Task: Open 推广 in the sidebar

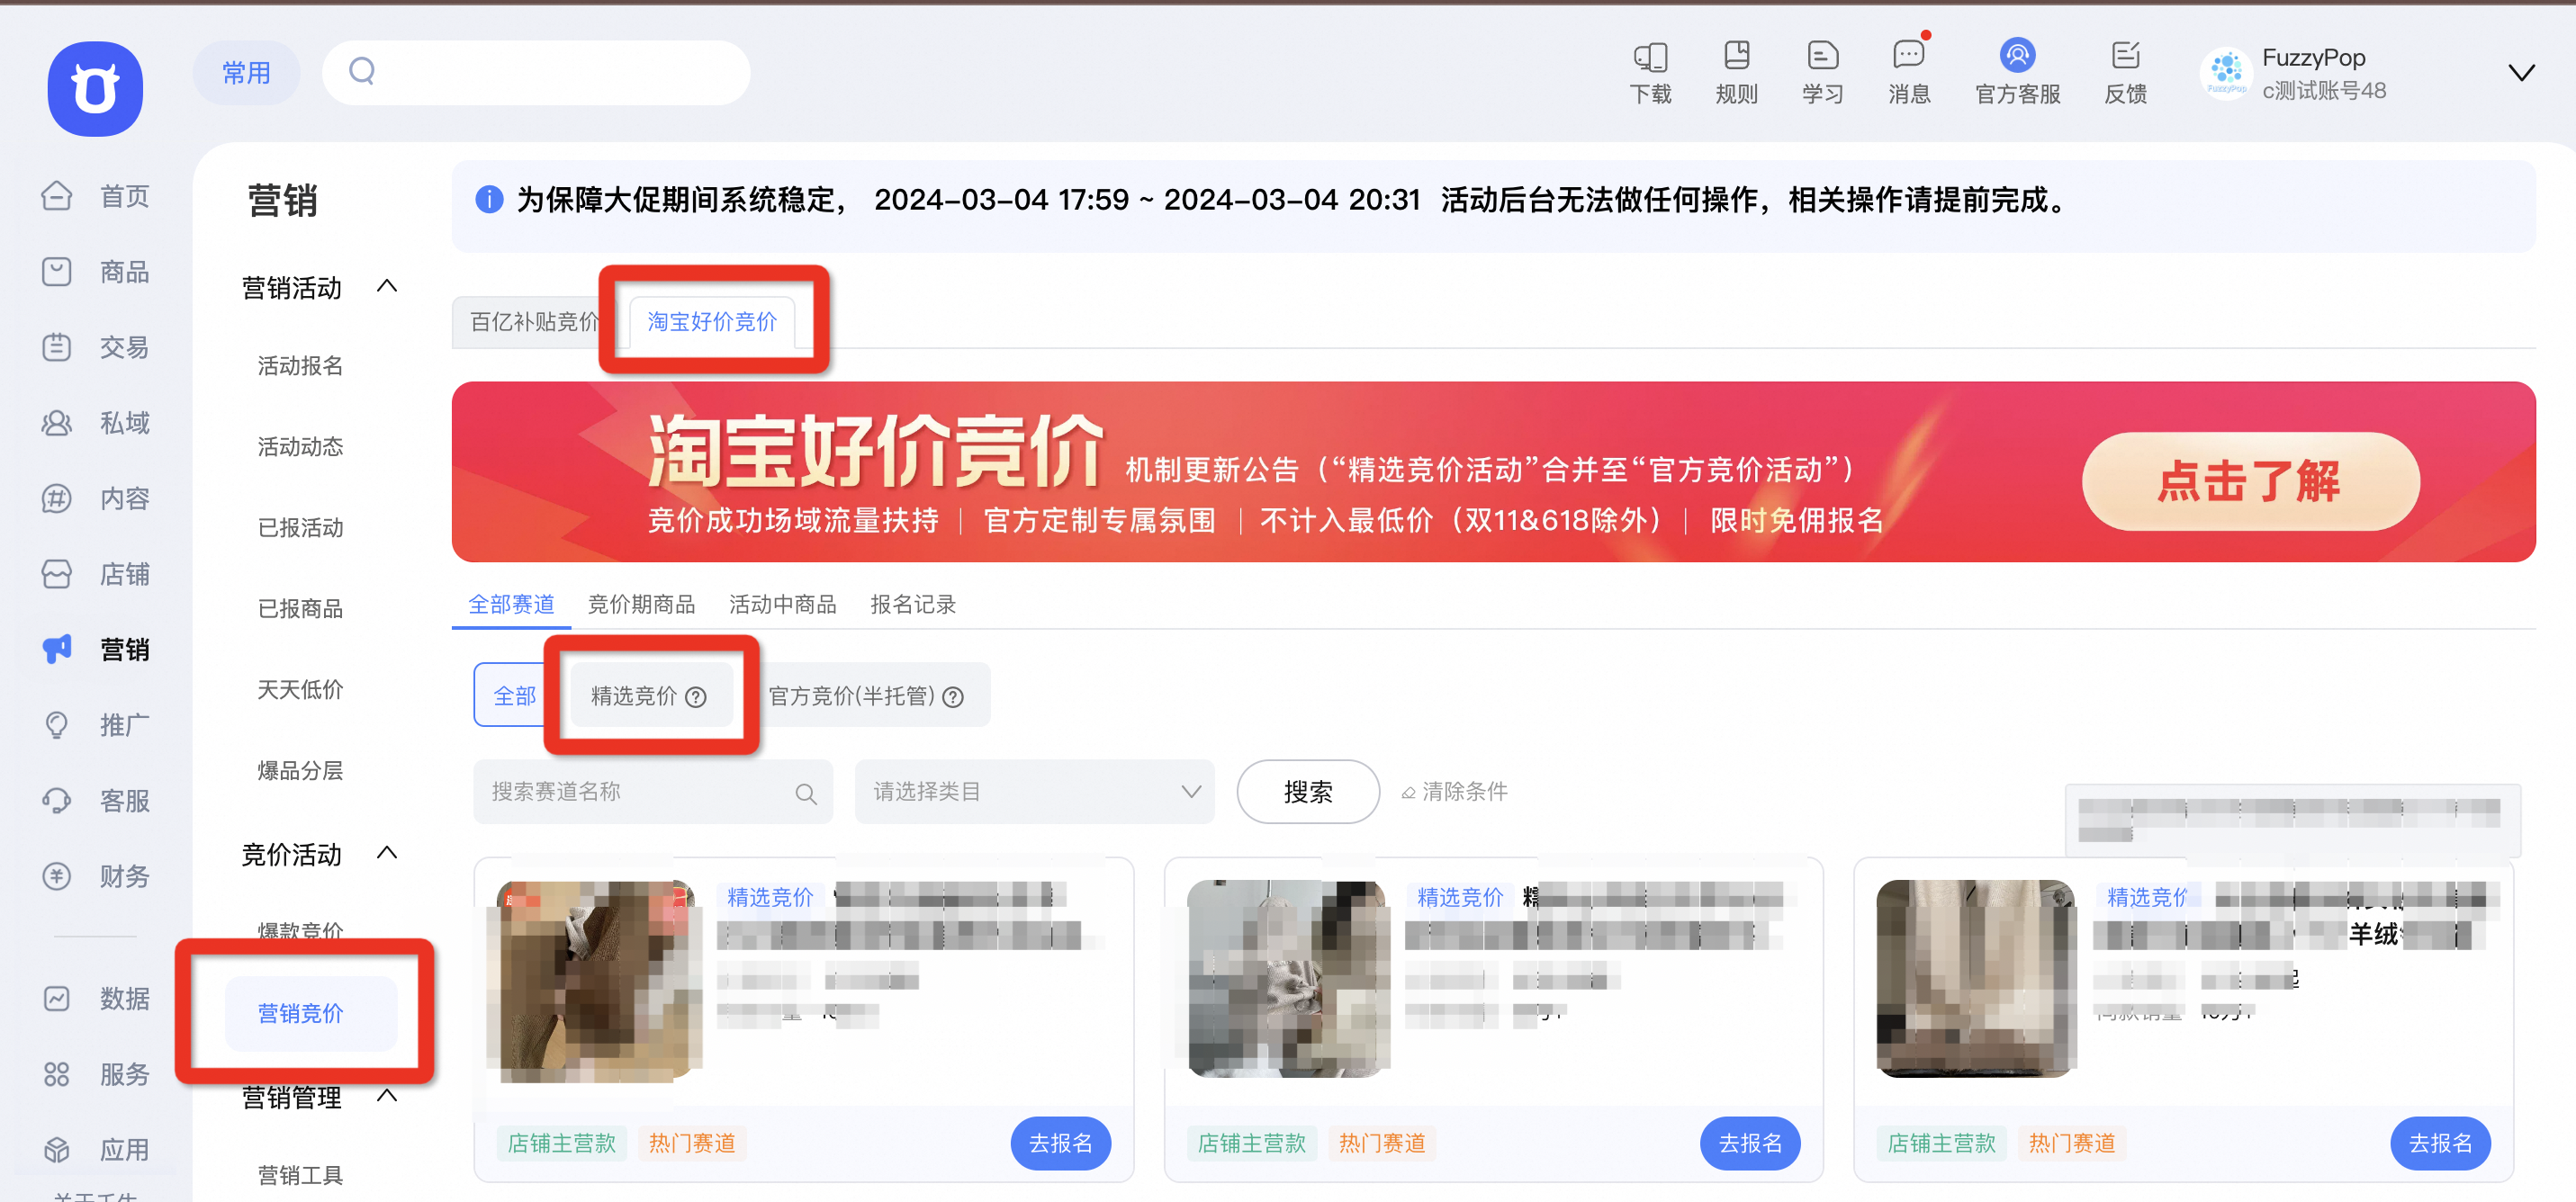Action: tap(96, 725)
